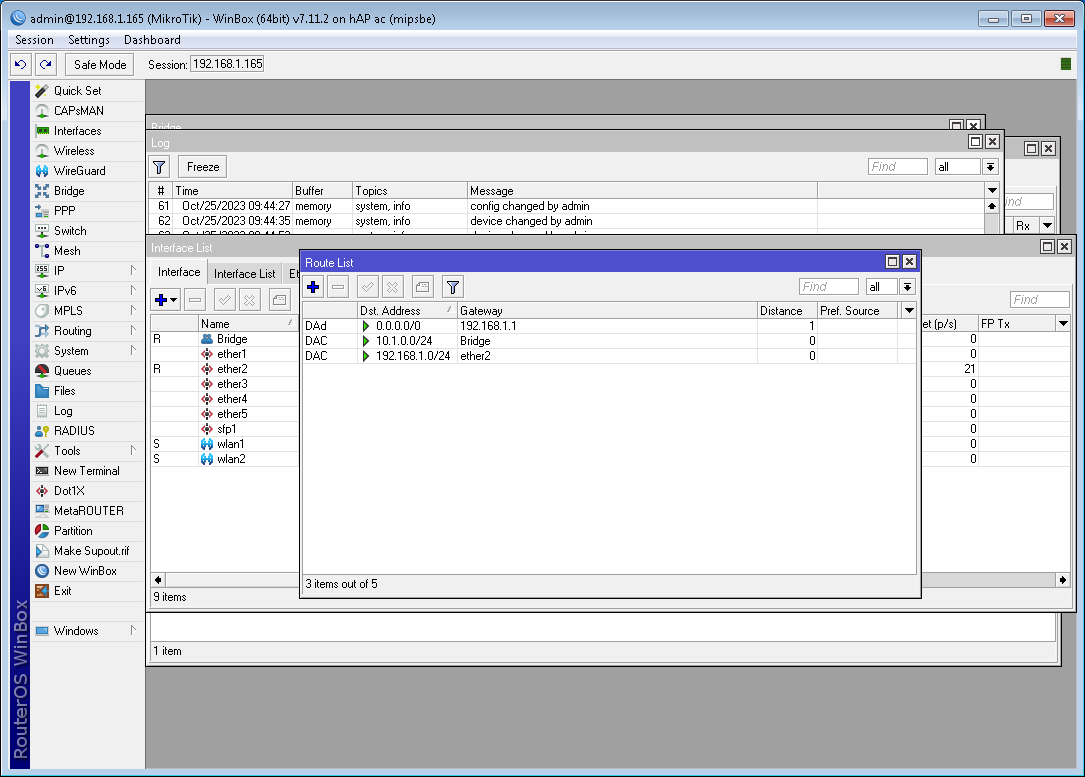Open the Dashboard menu

(152, 40)
